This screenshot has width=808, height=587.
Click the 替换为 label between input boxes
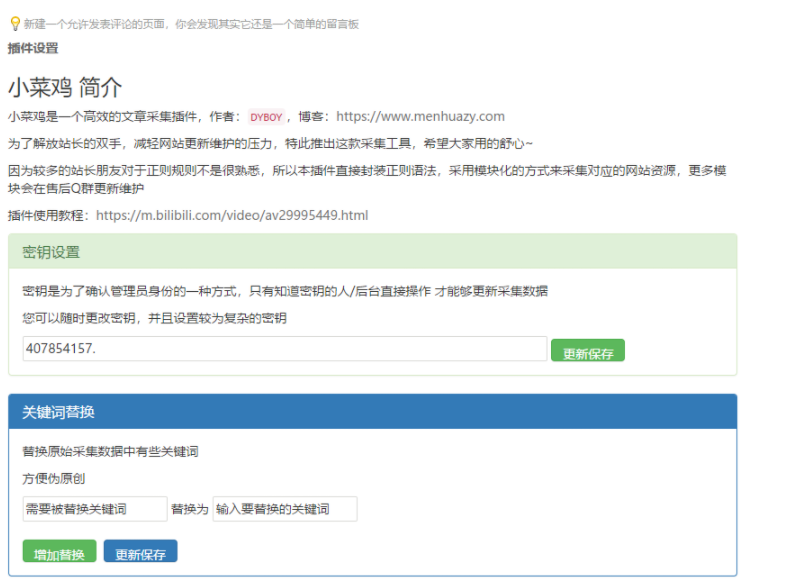(x=189, y=509)
